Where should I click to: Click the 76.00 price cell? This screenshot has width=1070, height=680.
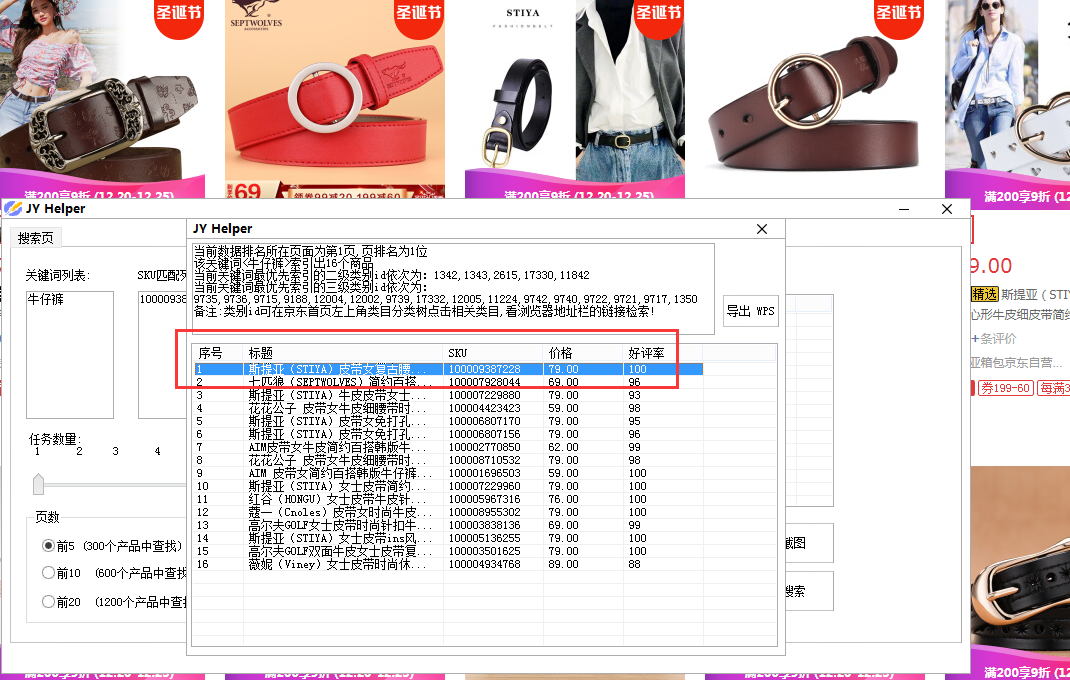[563, 498]
